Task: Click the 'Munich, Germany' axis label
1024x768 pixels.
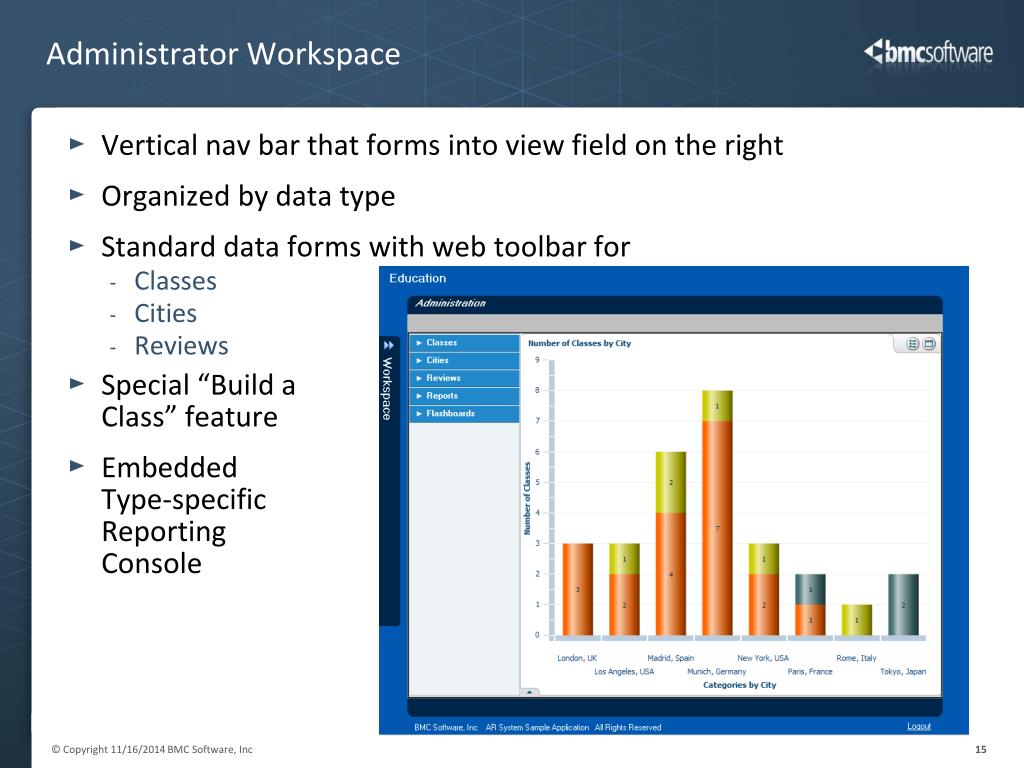Action: 716,671
